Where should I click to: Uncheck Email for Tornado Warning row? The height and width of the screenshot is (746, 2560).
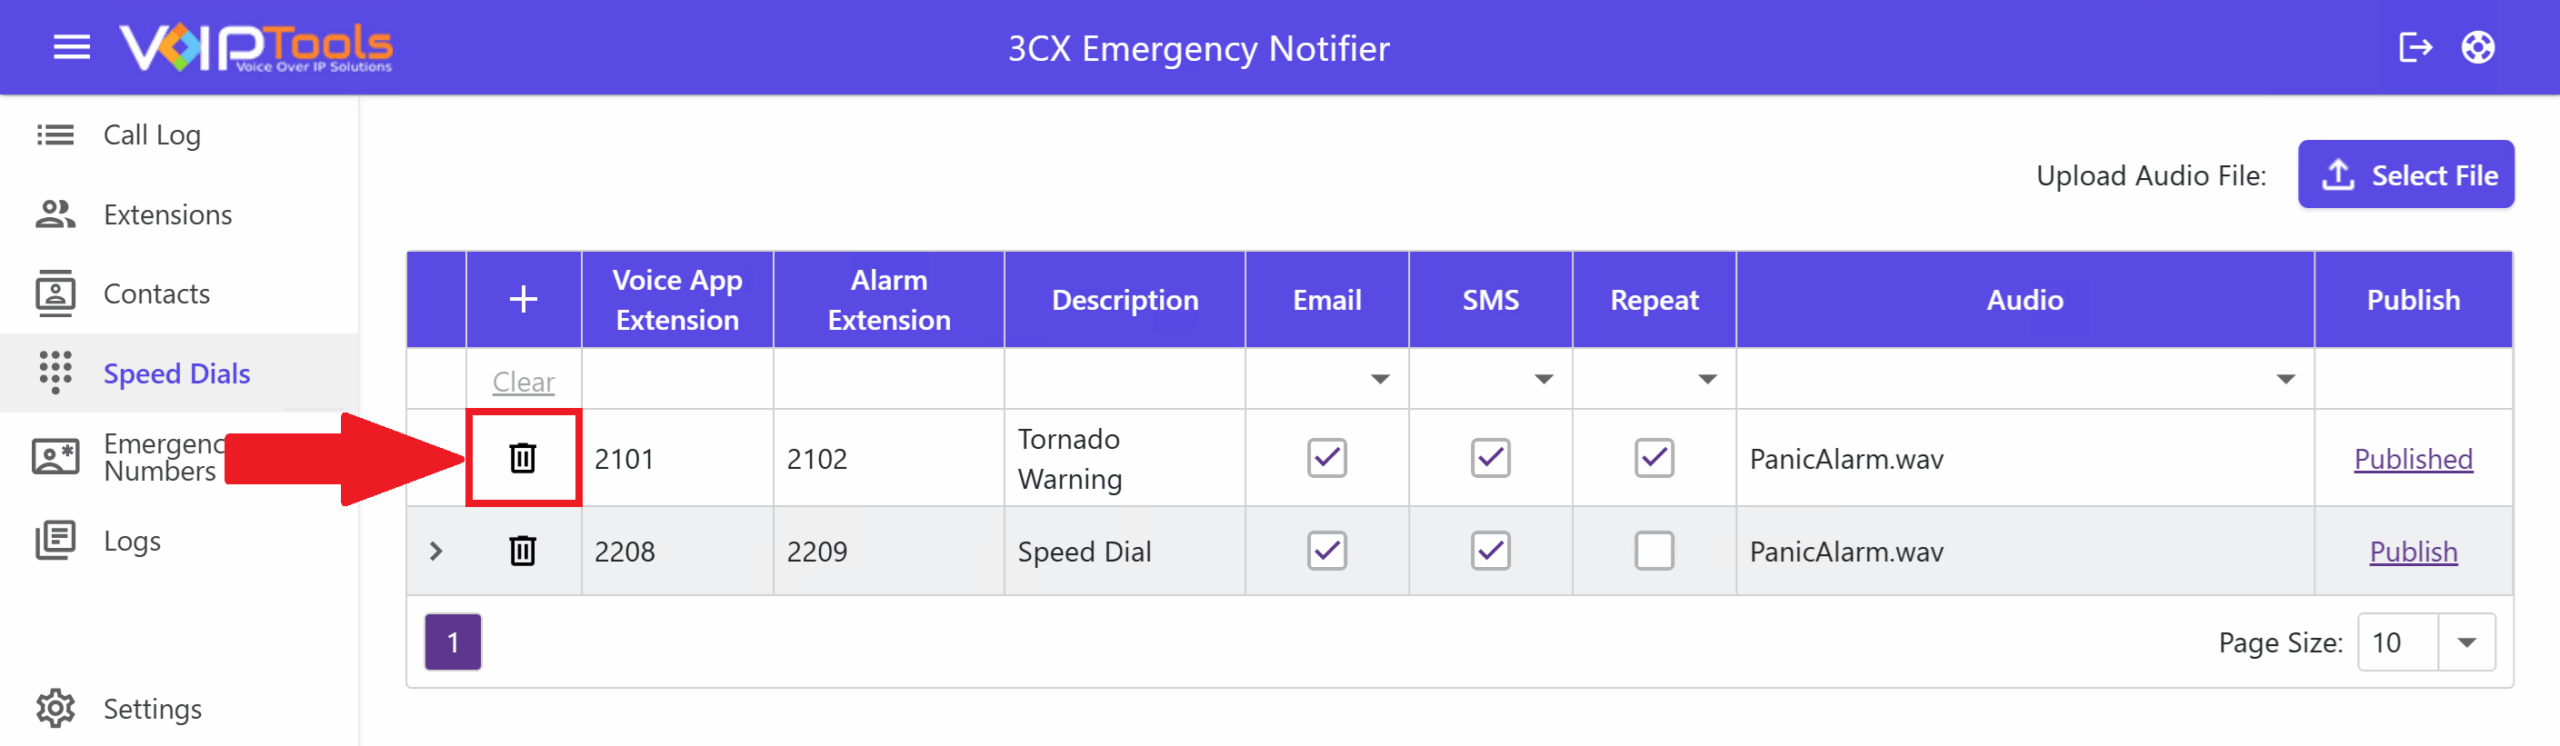1327,458
